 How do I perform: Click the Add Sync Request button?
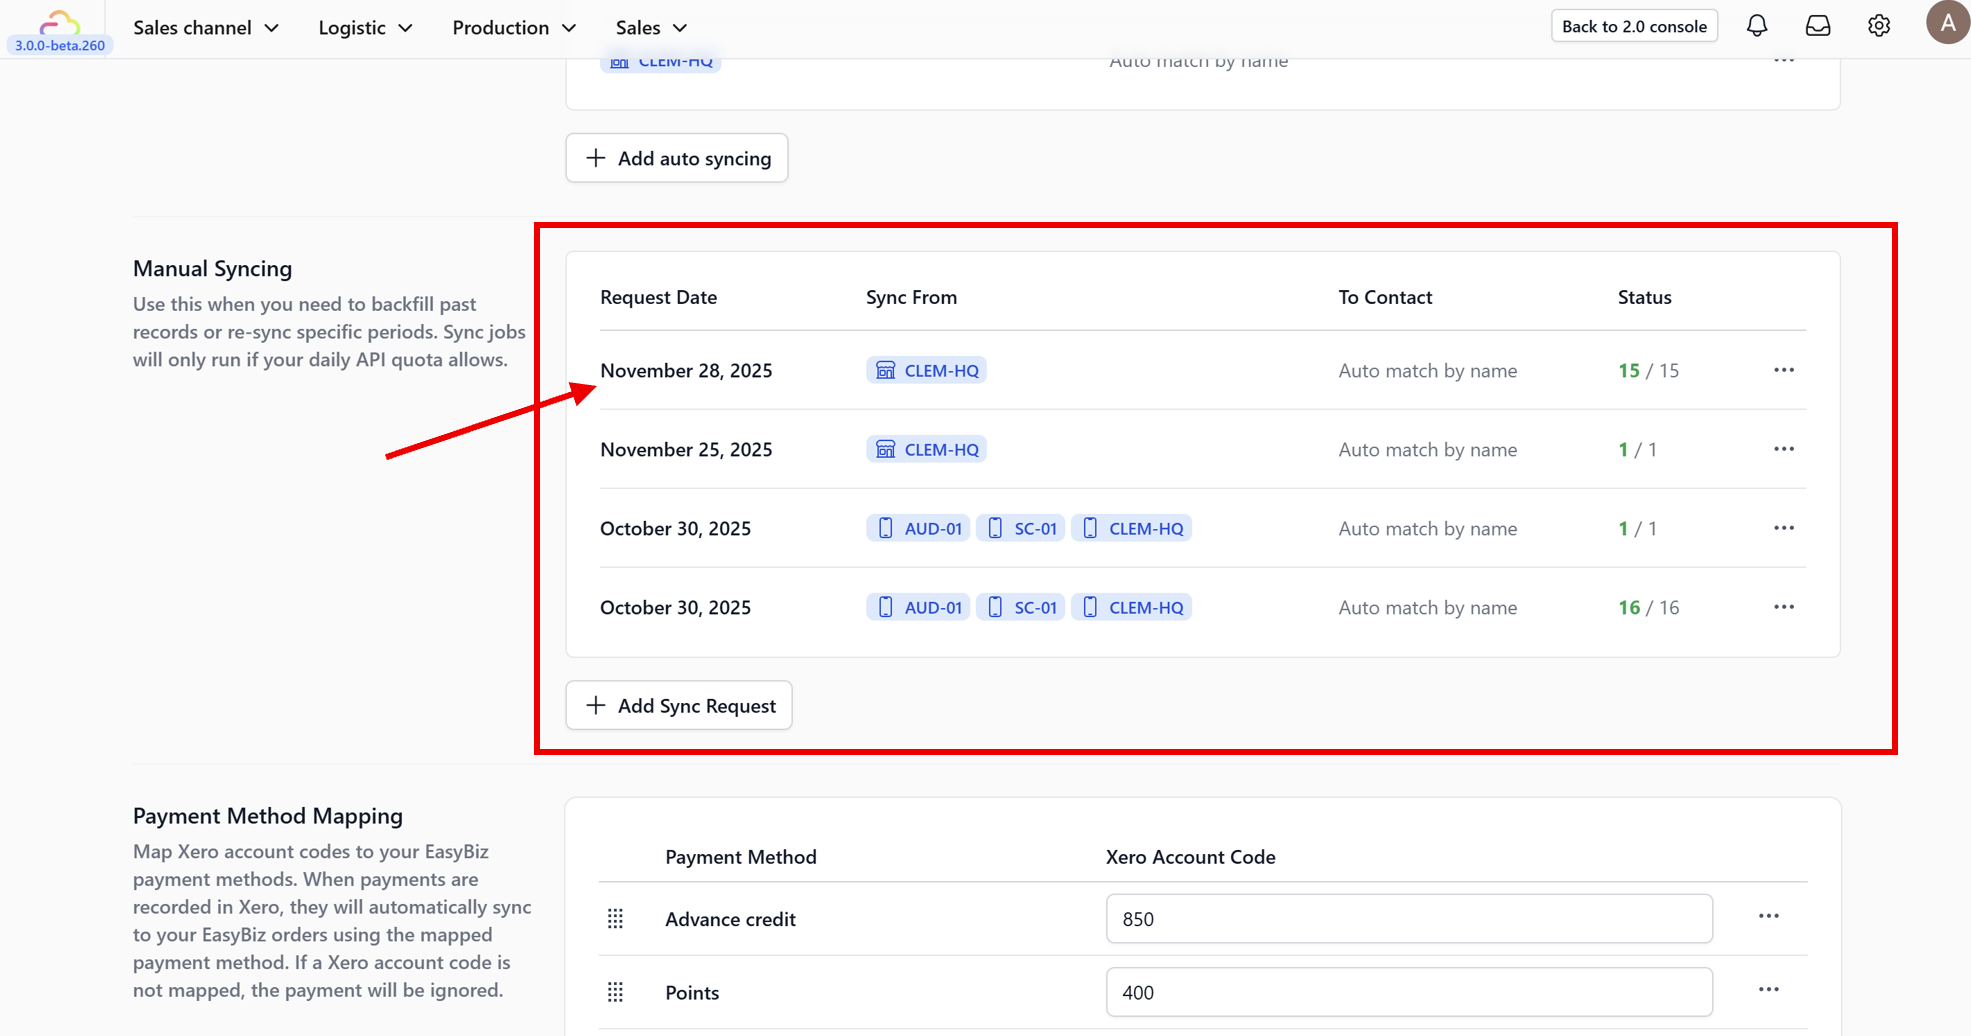click(x=679, y=705)
